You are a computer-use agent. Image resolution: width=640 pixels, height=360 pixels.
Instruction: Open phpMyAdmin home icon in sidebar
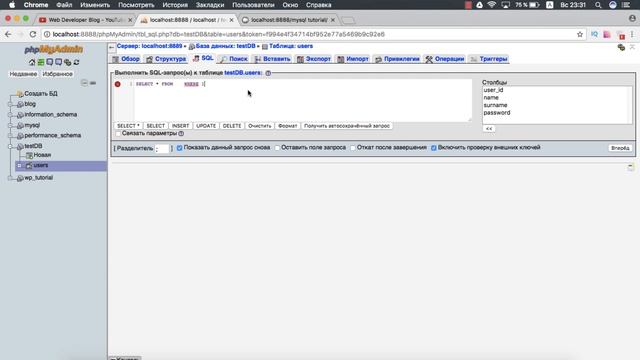tap(32, 62)
